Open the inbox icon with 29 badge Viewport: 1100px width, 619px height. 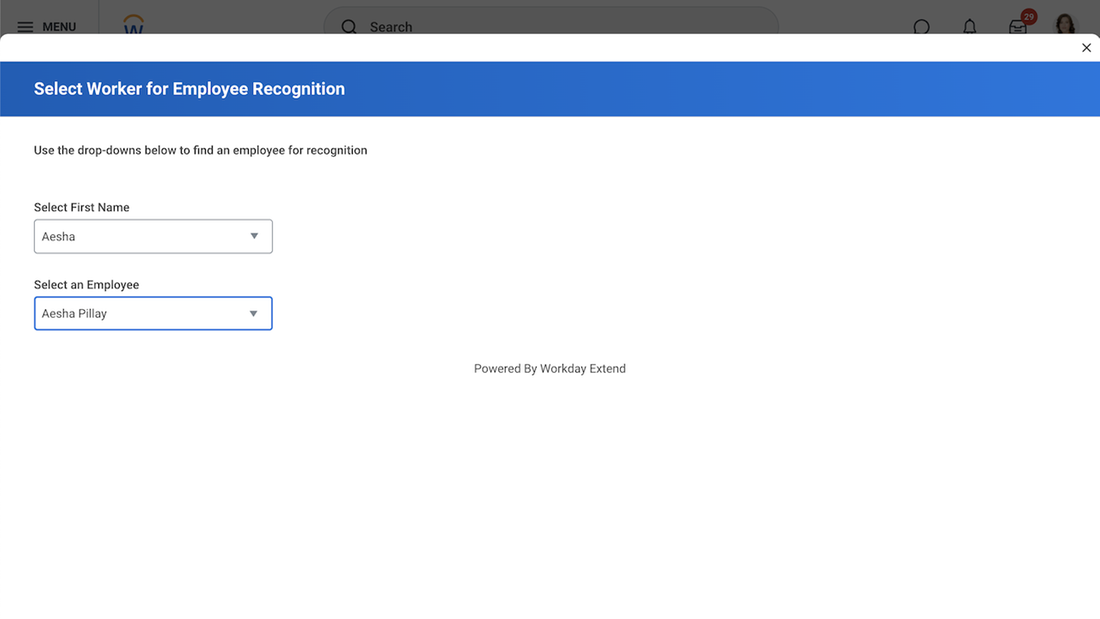[x=1017, y=29]
